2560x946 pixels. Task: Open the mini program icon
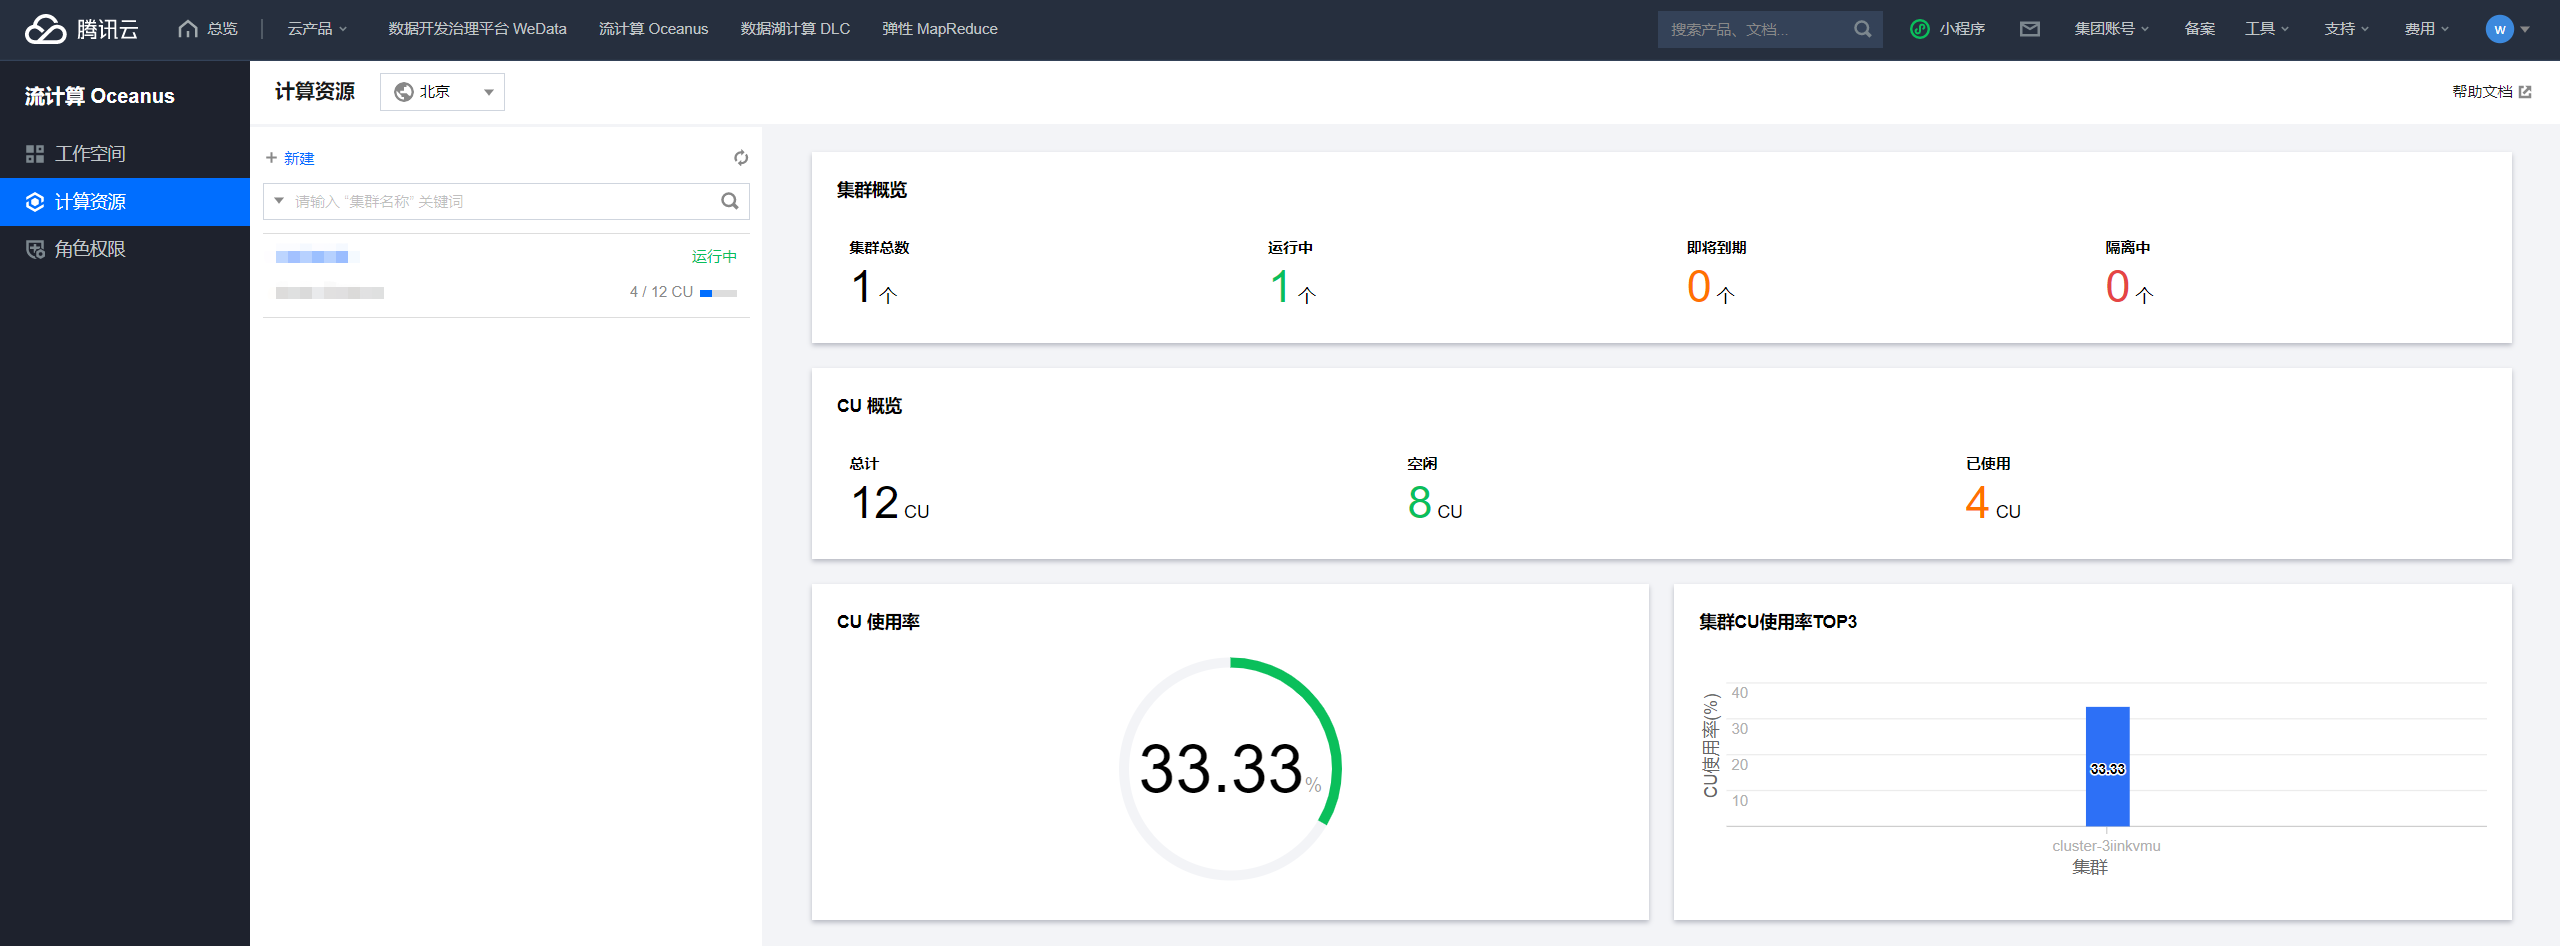pyautogui.click(x=1919, y=29)
